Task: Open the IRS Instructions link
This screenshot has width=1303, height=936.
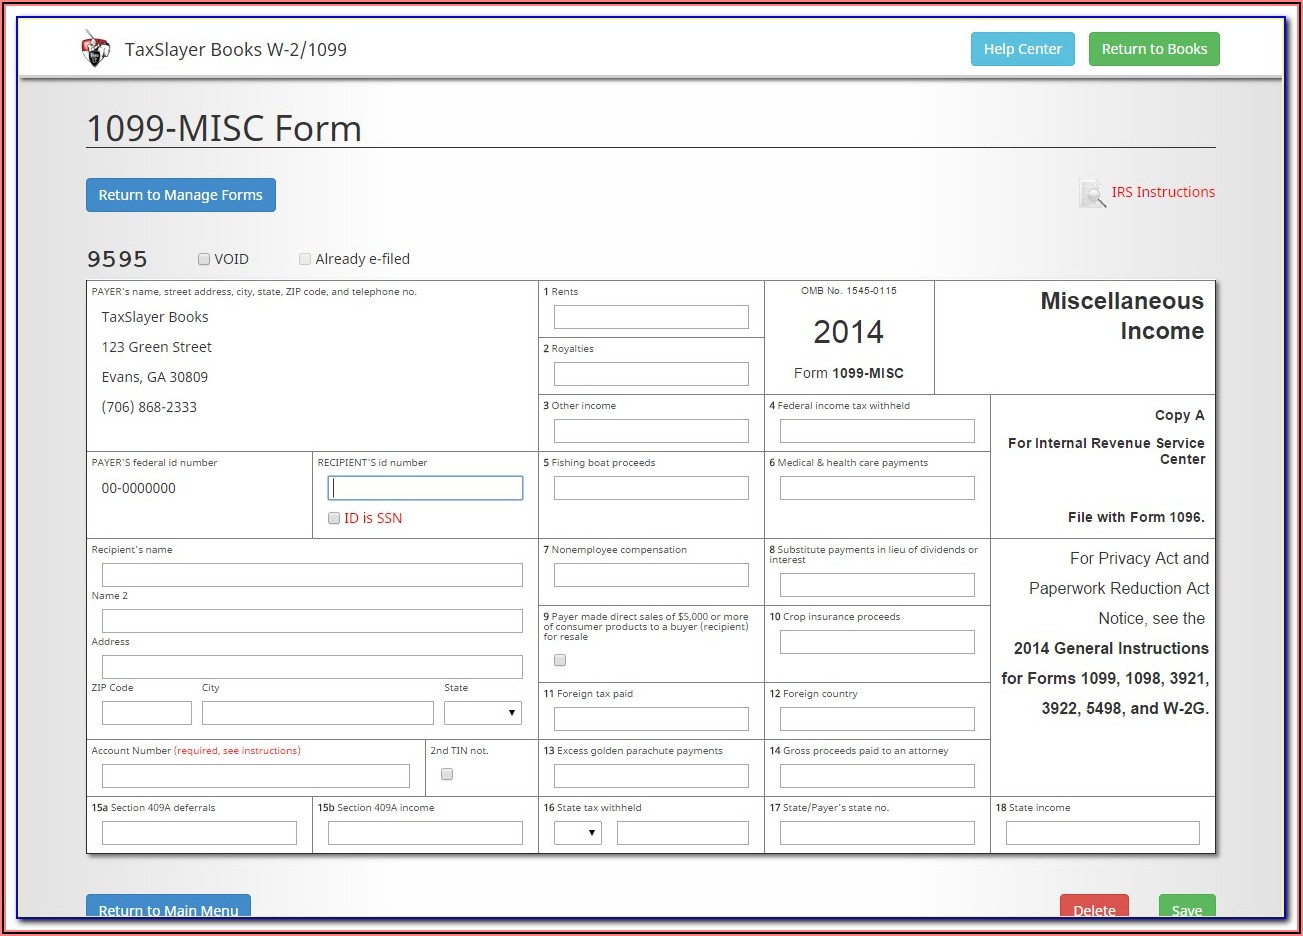Action: click(x=1163, y=192)
